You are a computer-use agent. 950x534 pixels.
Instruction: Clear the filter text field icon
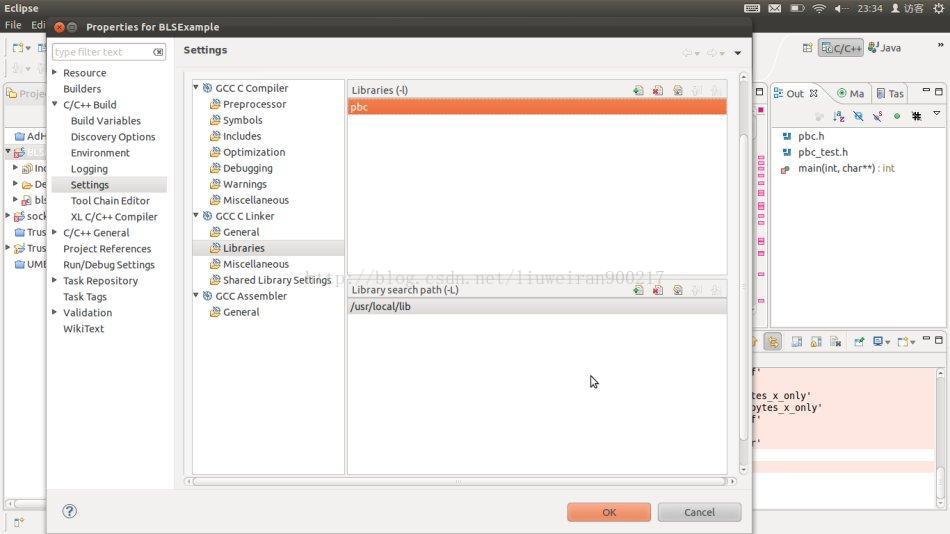158,52
